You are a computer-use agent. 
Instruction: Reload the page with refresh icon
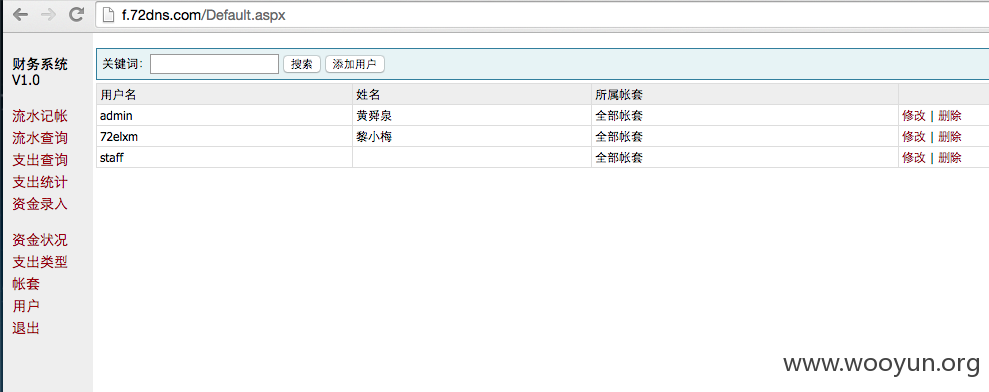click(76, 15)
